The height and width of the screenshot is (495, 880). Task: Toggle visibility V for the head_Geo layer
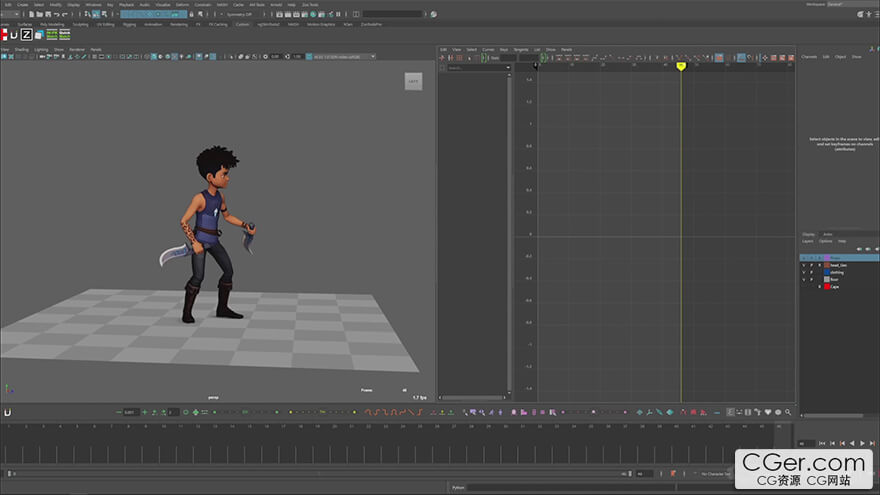803,265
